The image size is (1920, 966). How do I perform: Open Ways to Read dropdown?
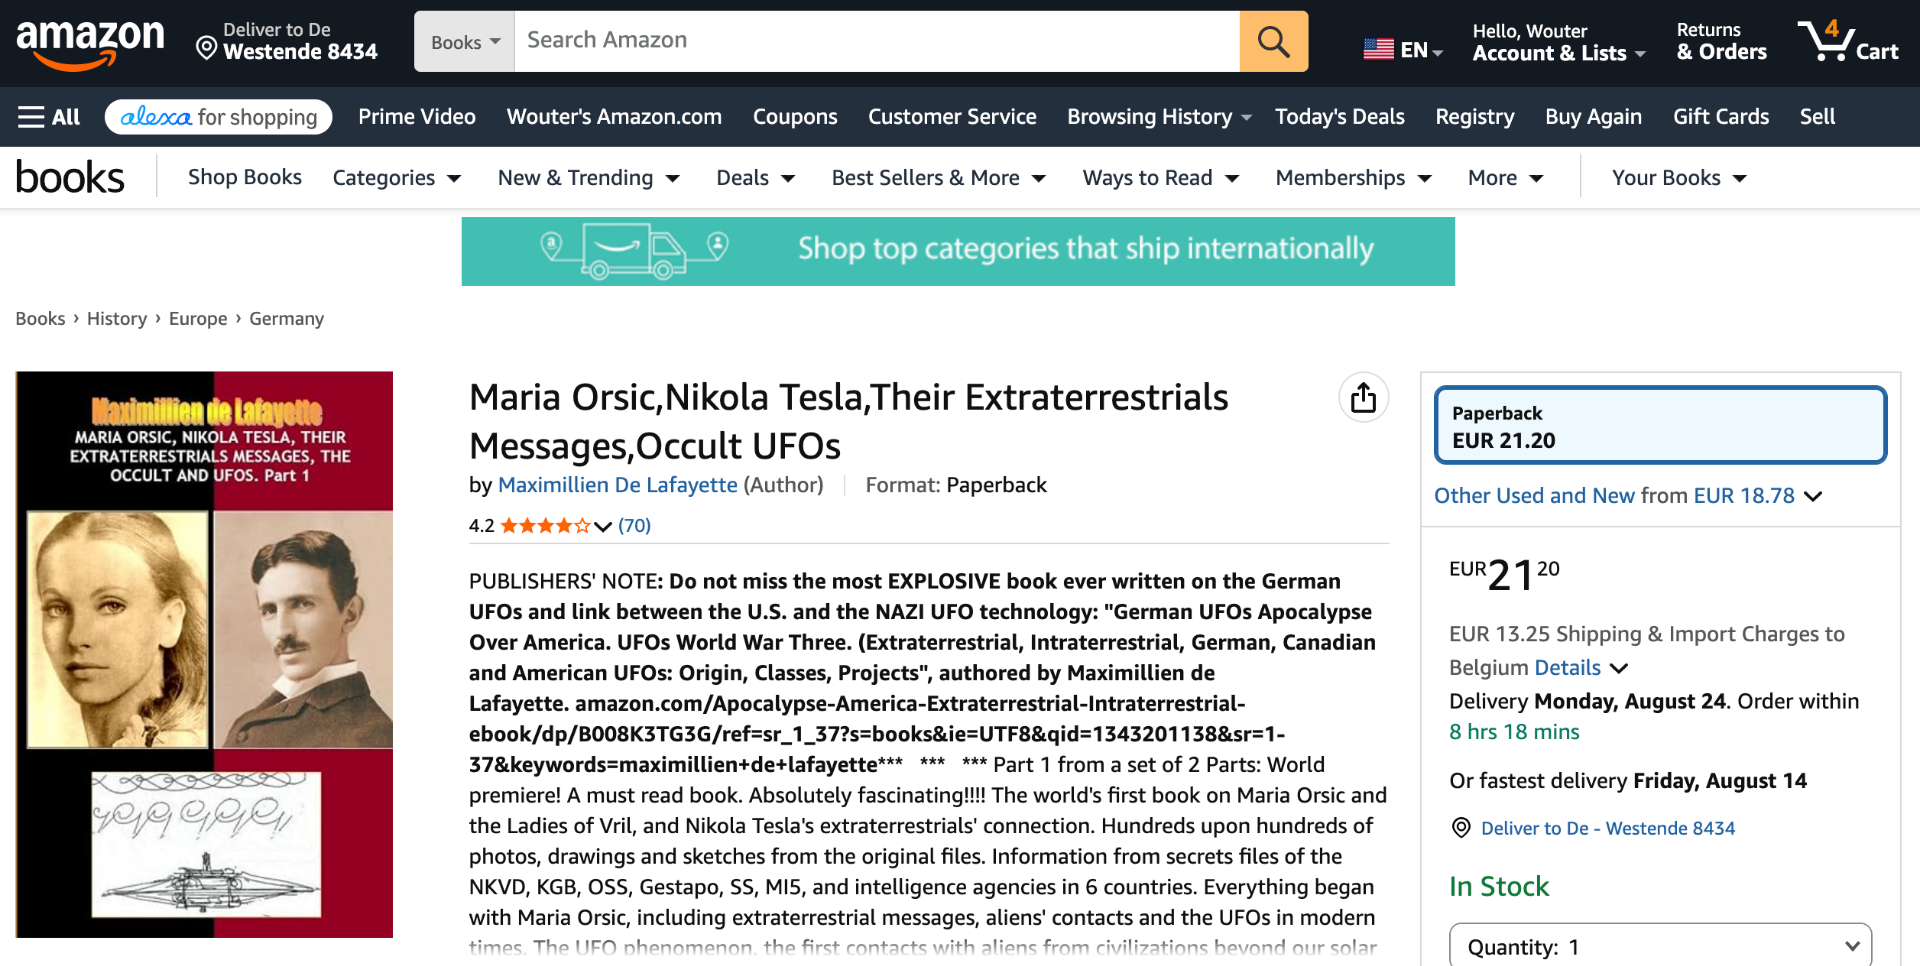[1161, 178]
